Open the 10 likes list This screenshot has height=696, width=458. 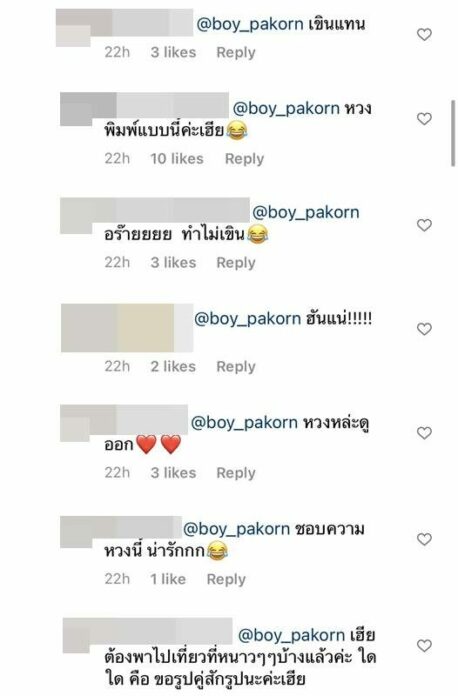coord(177,158)
